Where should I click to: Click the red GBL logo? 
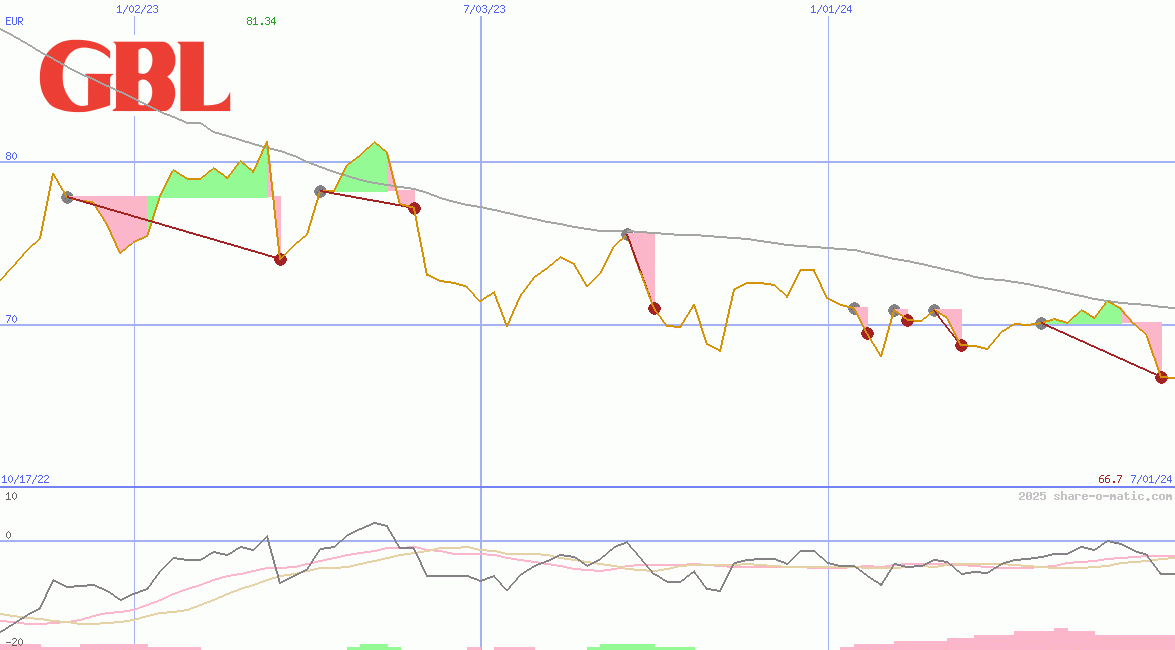(135, 77)
